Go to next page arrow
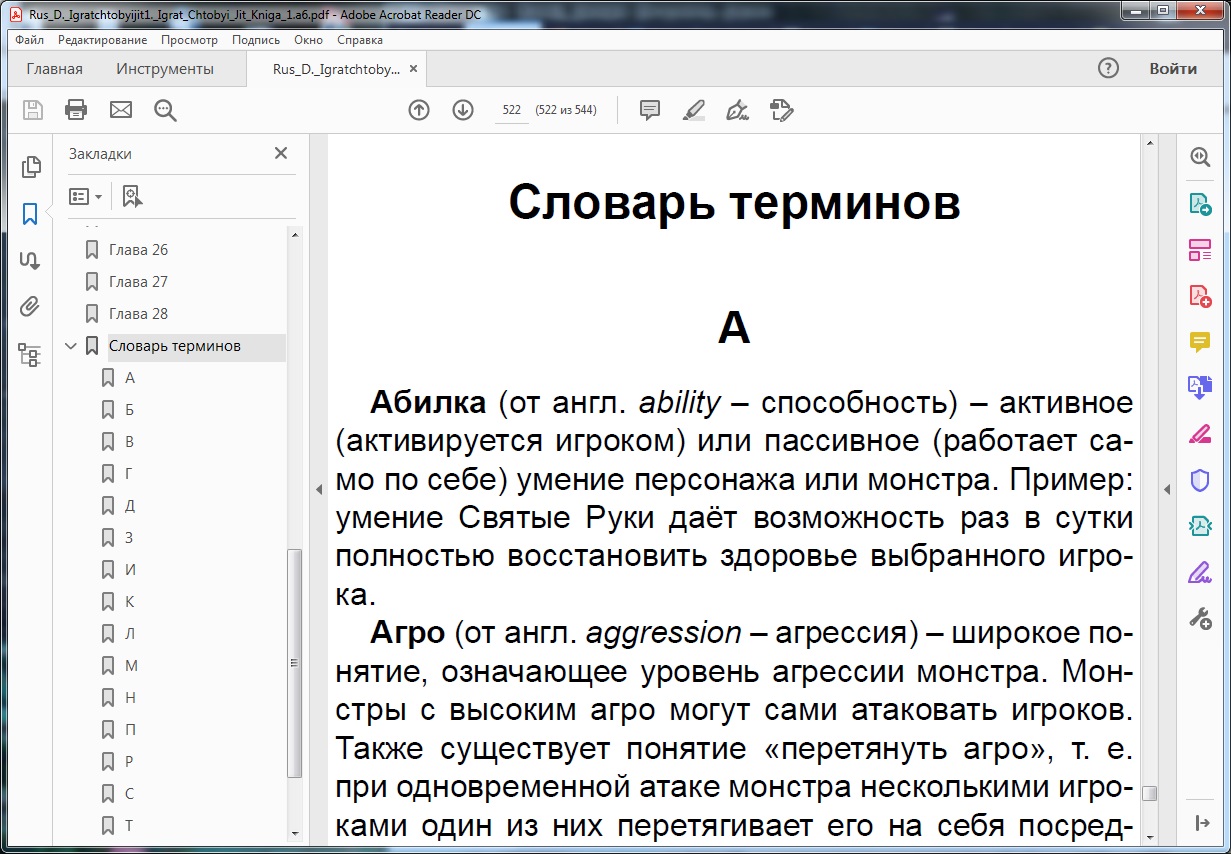Viewport: 1231px width, 854px height. (463, 110)
